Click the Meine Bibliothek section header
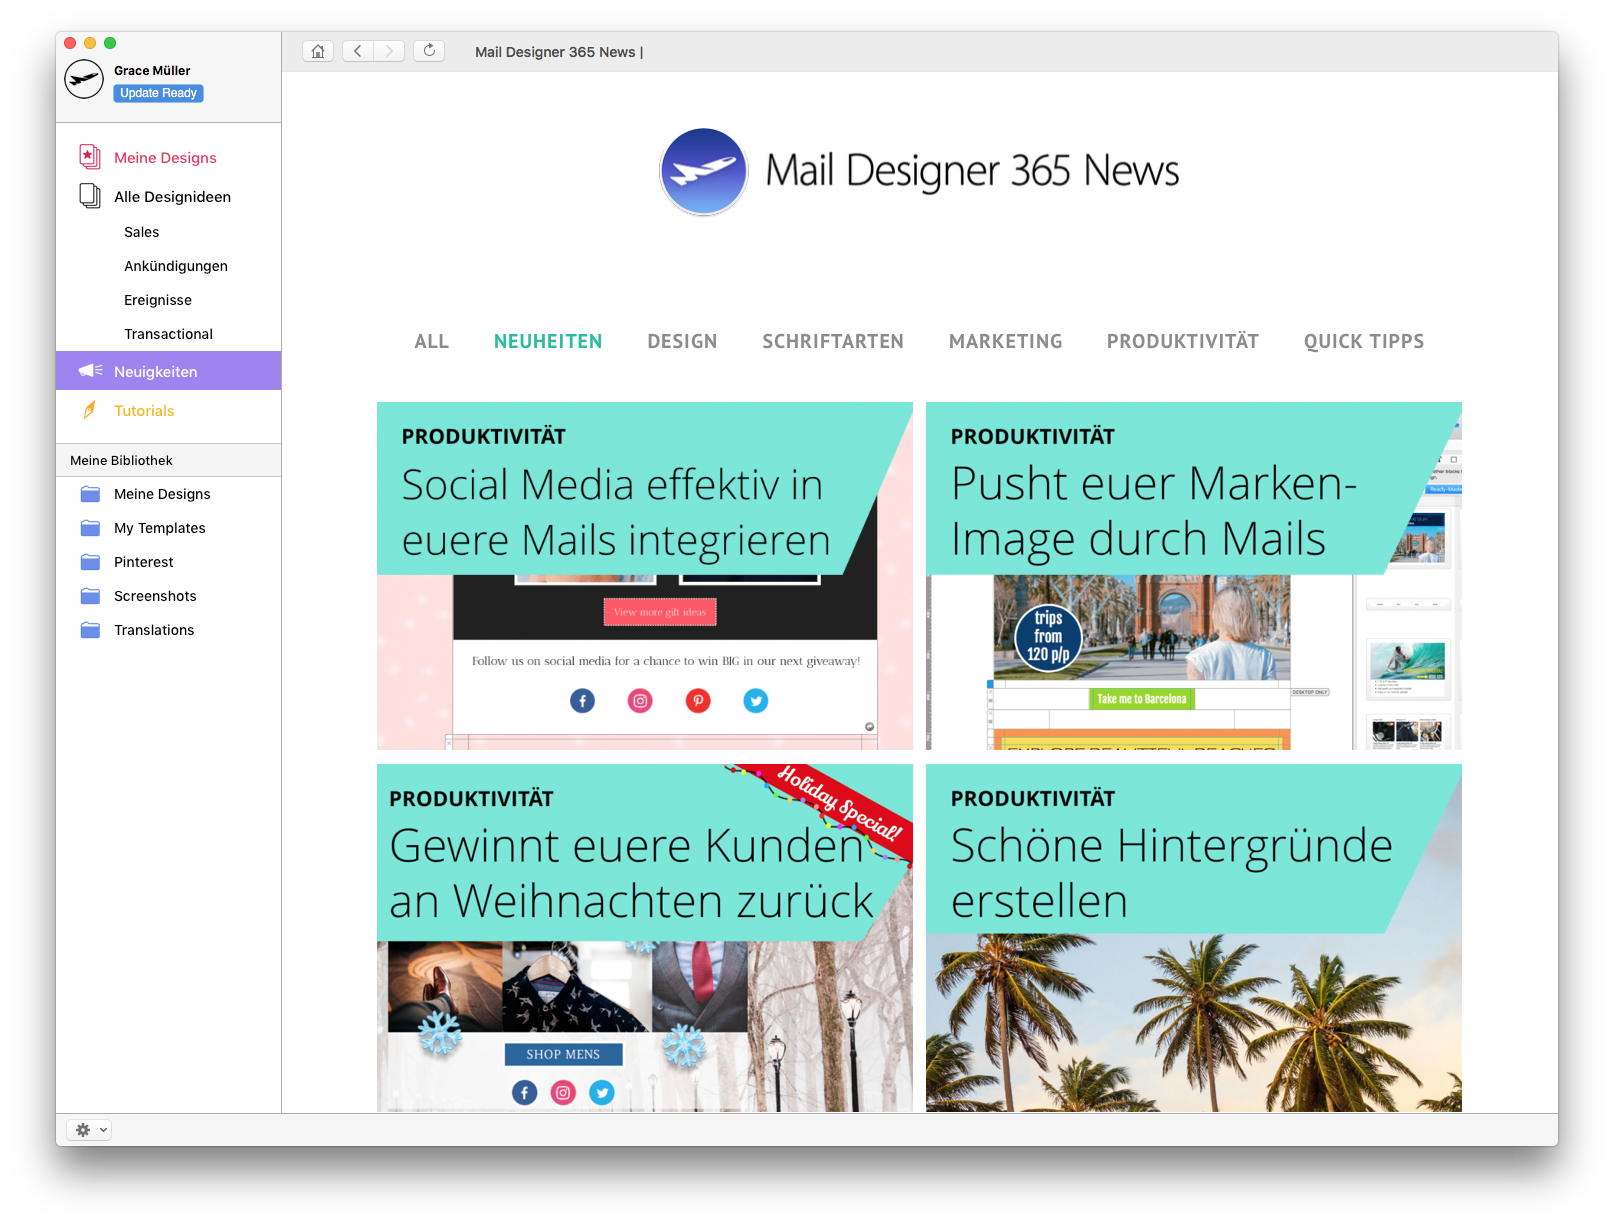The height and width of the screenshot is (1226, 1614). click(168, 460)
